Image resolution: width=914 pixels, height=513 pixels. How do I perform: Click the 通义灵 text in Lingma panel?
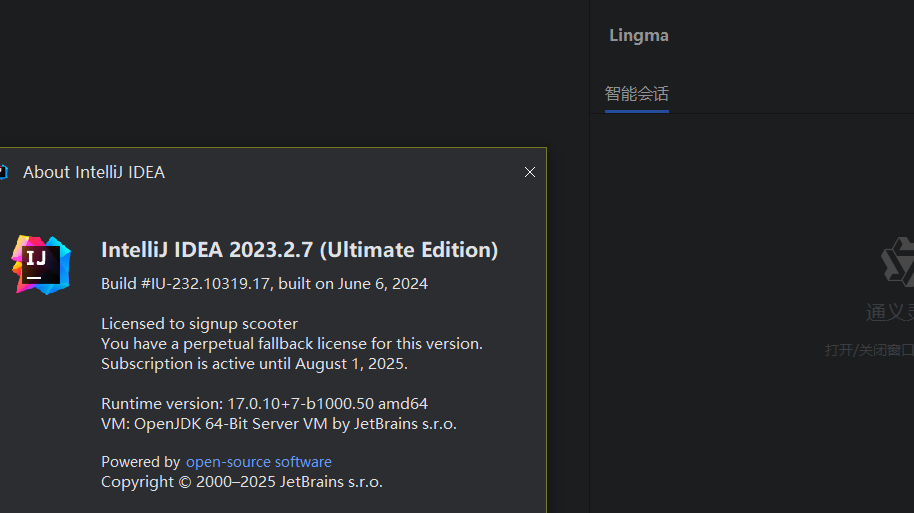[x=889, y=313]
